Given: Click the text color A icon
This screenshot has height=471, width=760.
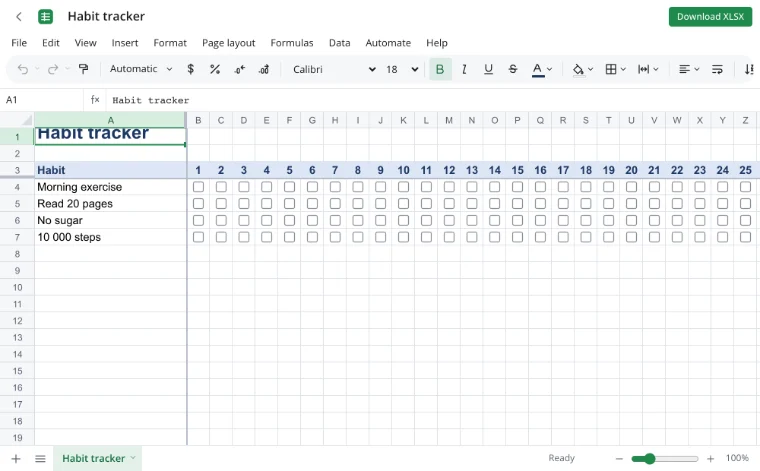Looking at the screenshot, I should coord(537,69).
